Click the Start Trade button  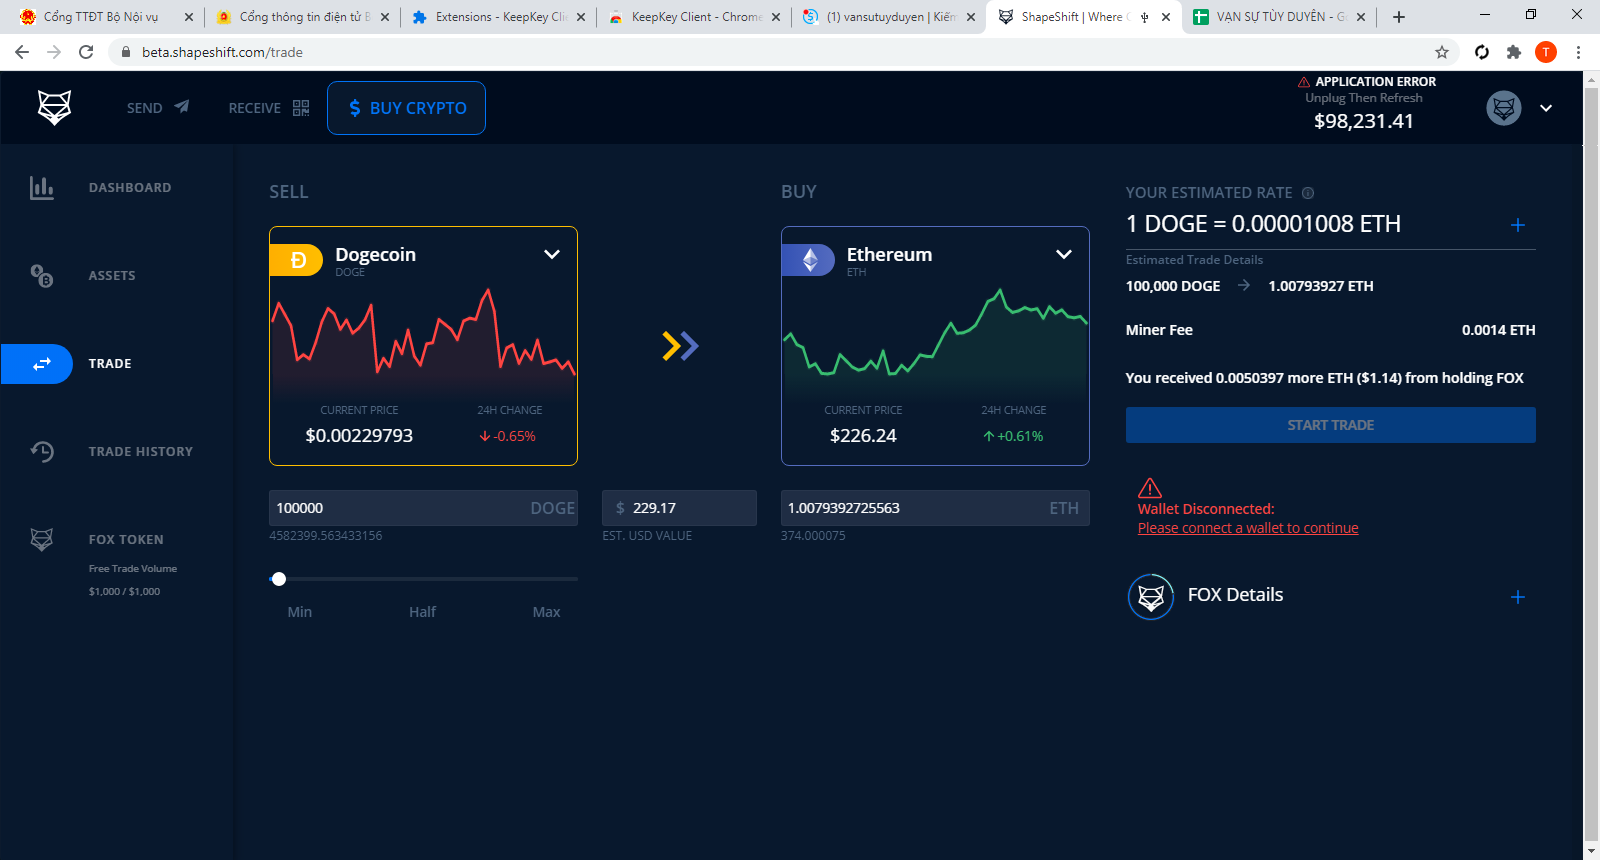(x=1331, y=425)
